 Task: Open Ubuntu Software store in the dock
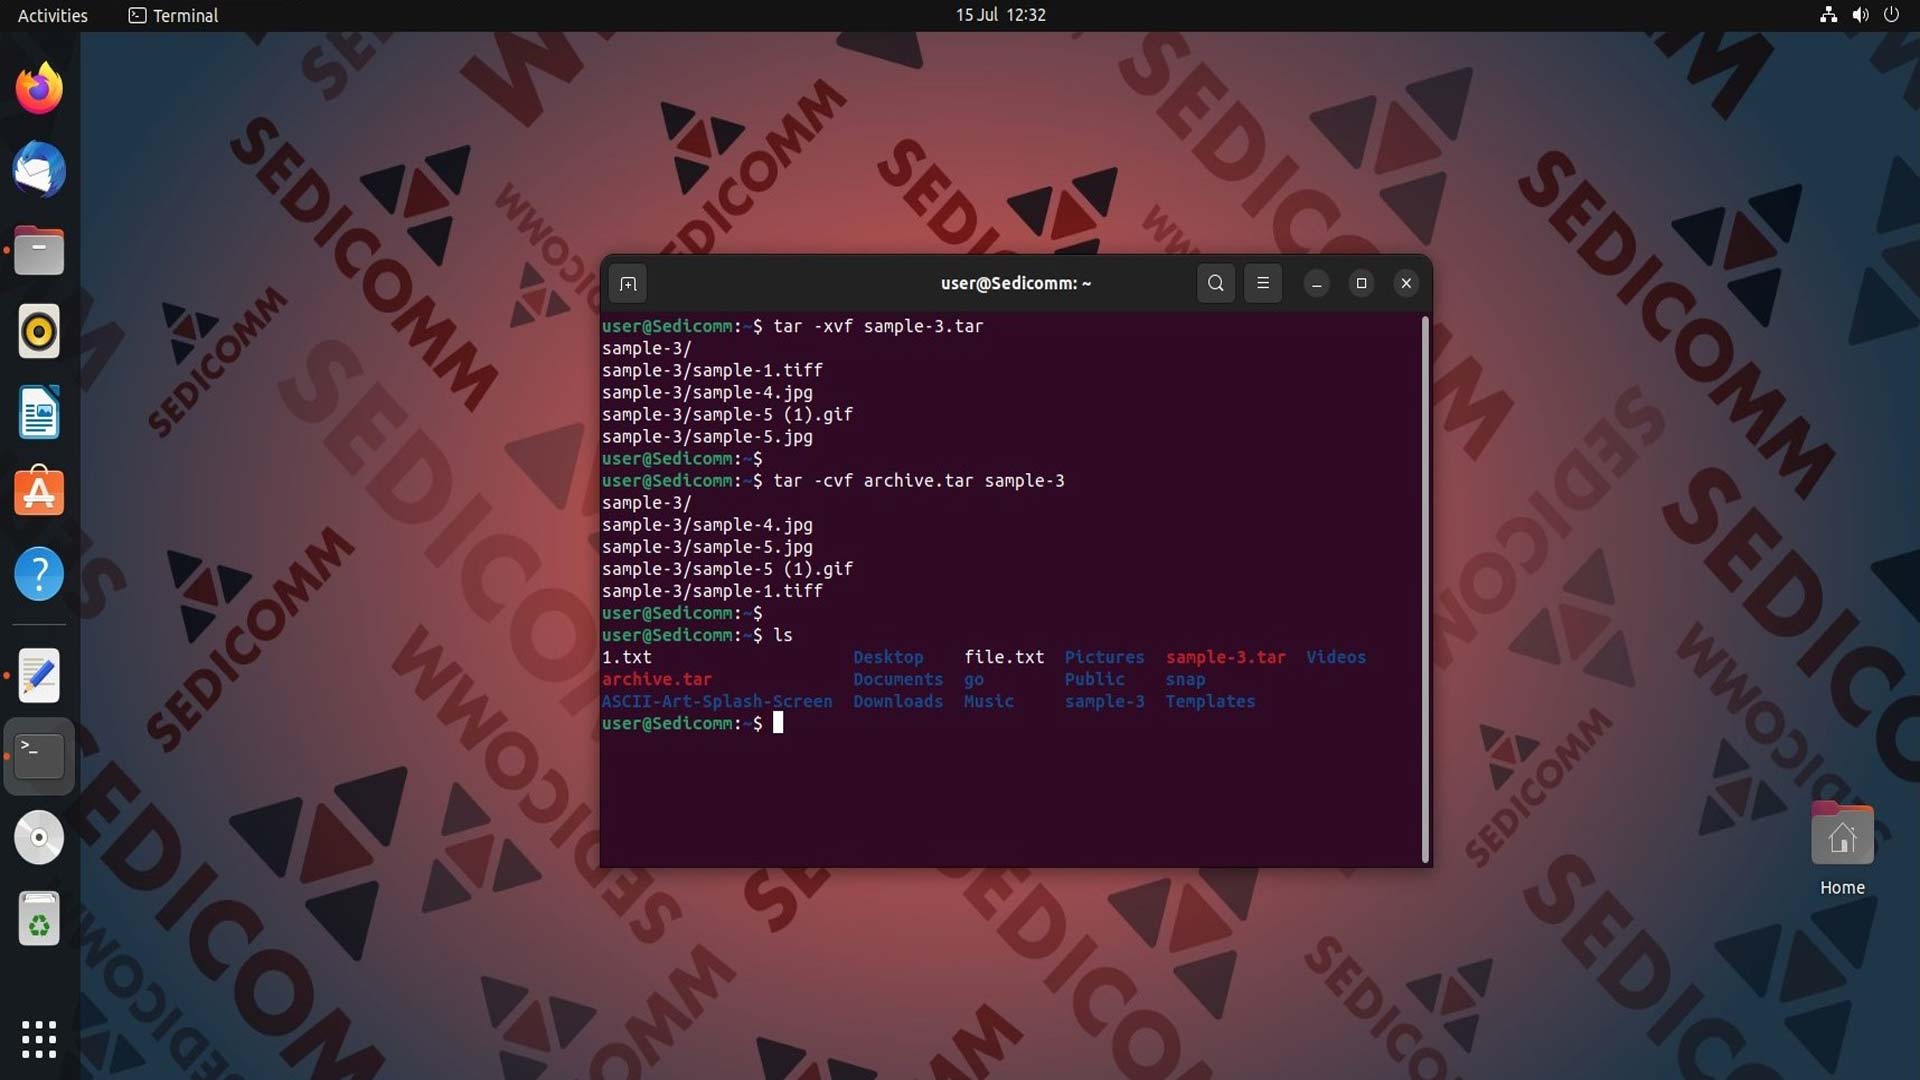click(39, 493)
